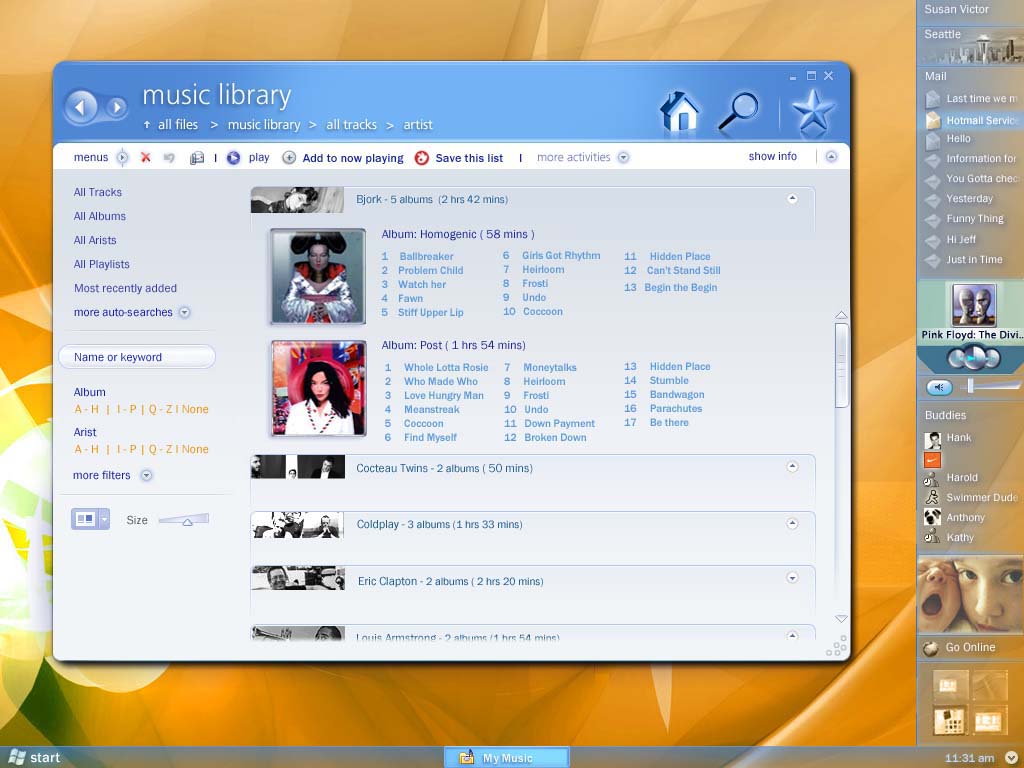
Task: Click the undo arrow icon in toolbar
Action: pyautogui.click(x=169, y=157)
